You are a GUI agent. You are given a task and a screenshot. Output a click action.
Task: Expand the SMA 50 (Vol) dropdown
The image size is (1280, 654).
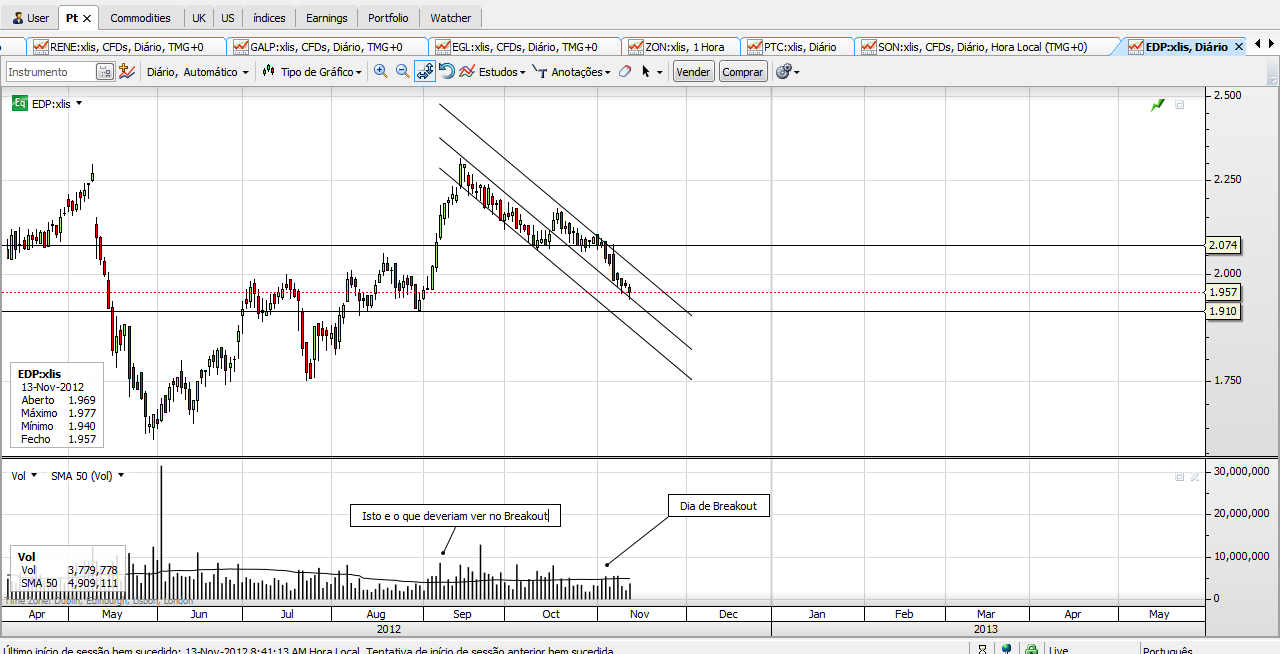[x=121, y=476]
